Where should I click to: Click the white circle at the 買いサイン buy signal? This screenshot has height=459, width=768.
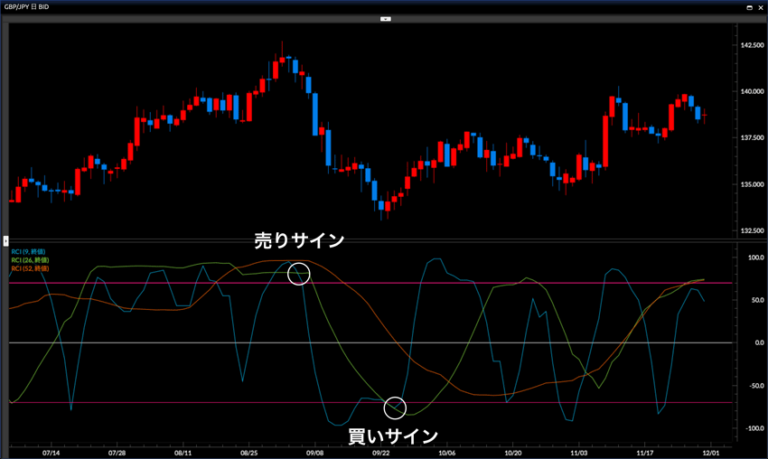pos(395,407)
